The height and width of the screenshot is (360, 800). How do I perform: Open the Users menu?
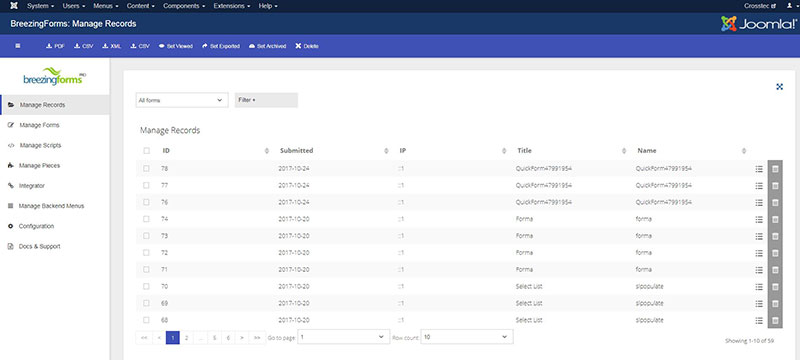pyautogui.click(x=73, y=6)
